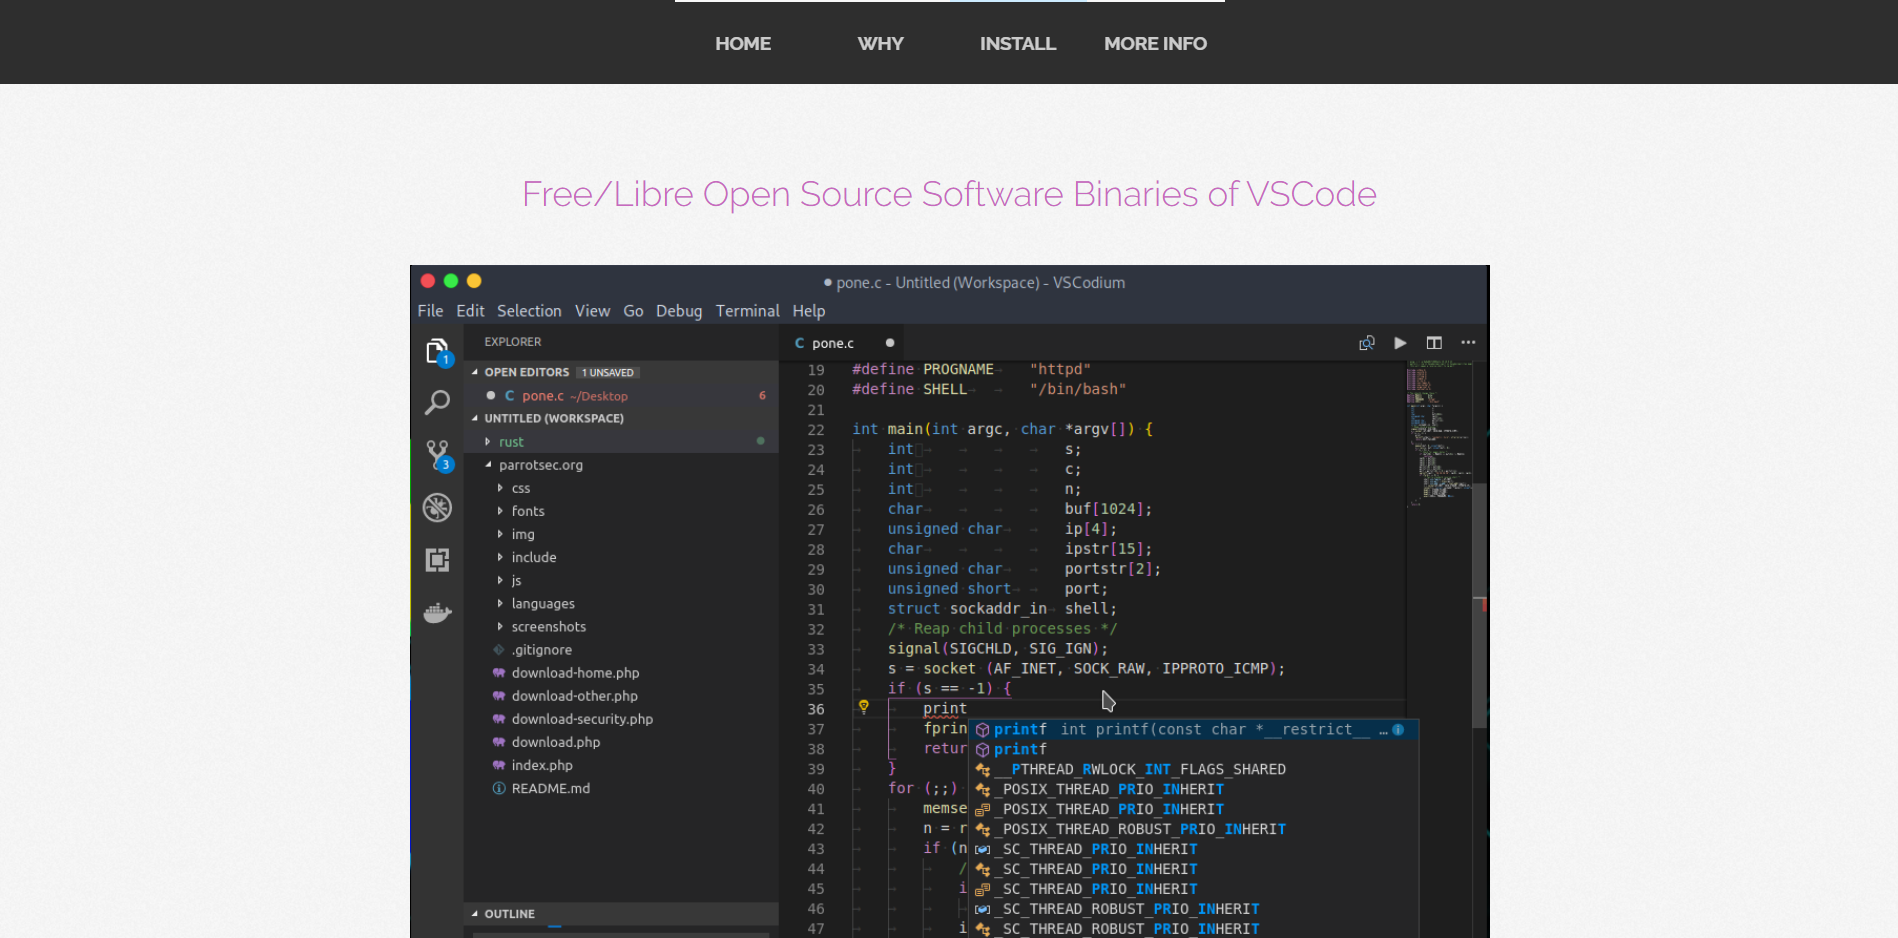The height and width of the screenshot is (938, 1898).
Task: Open the Explorer icon in activity bar
Action: click(x=437, y=351)
